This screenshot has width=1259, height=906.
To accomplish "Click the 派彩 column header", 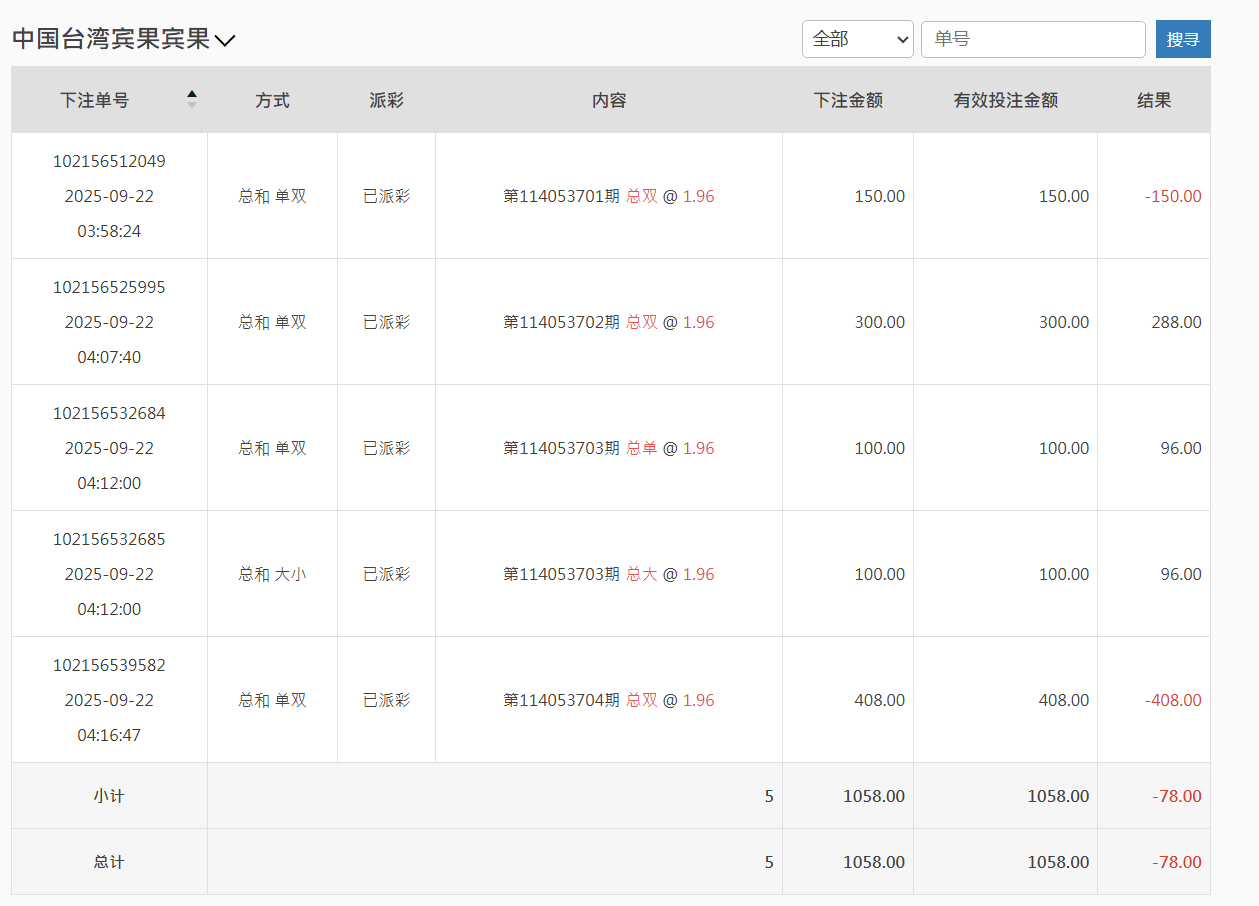I will tap(386, 100).
